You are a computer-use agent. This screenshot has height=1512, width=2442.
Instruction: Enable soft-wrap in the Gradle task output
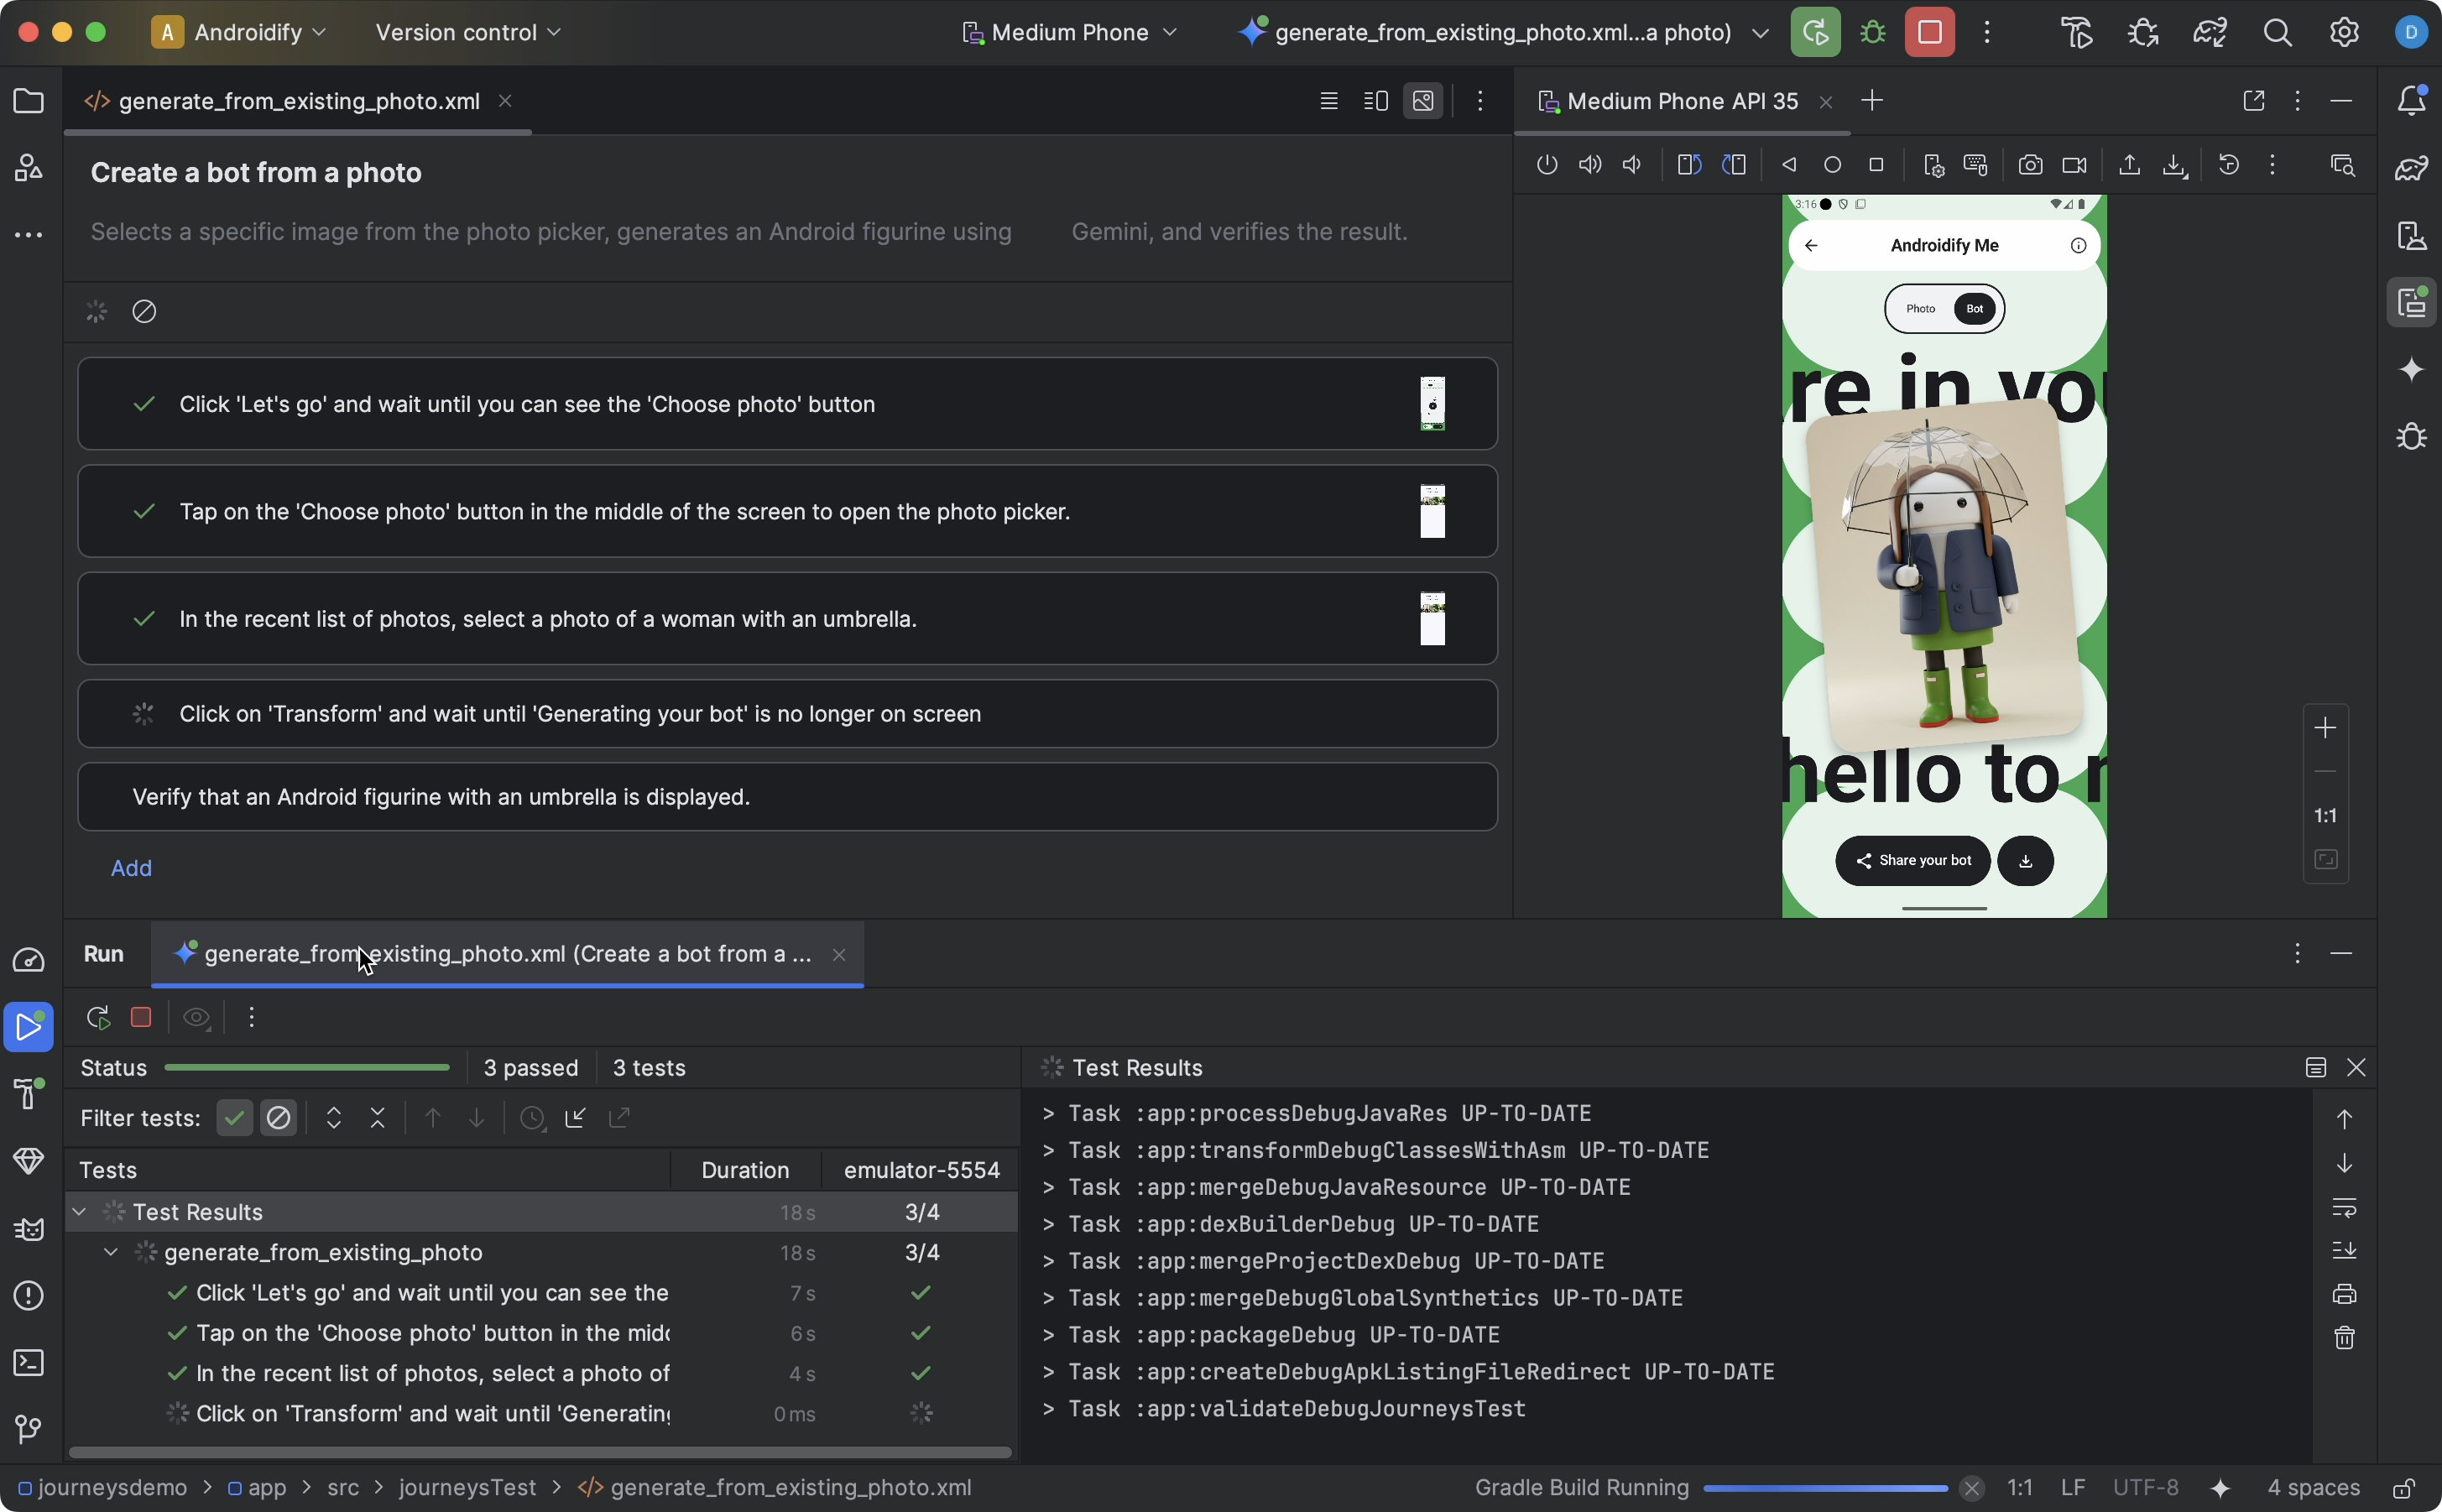tap(2346, 1208)
